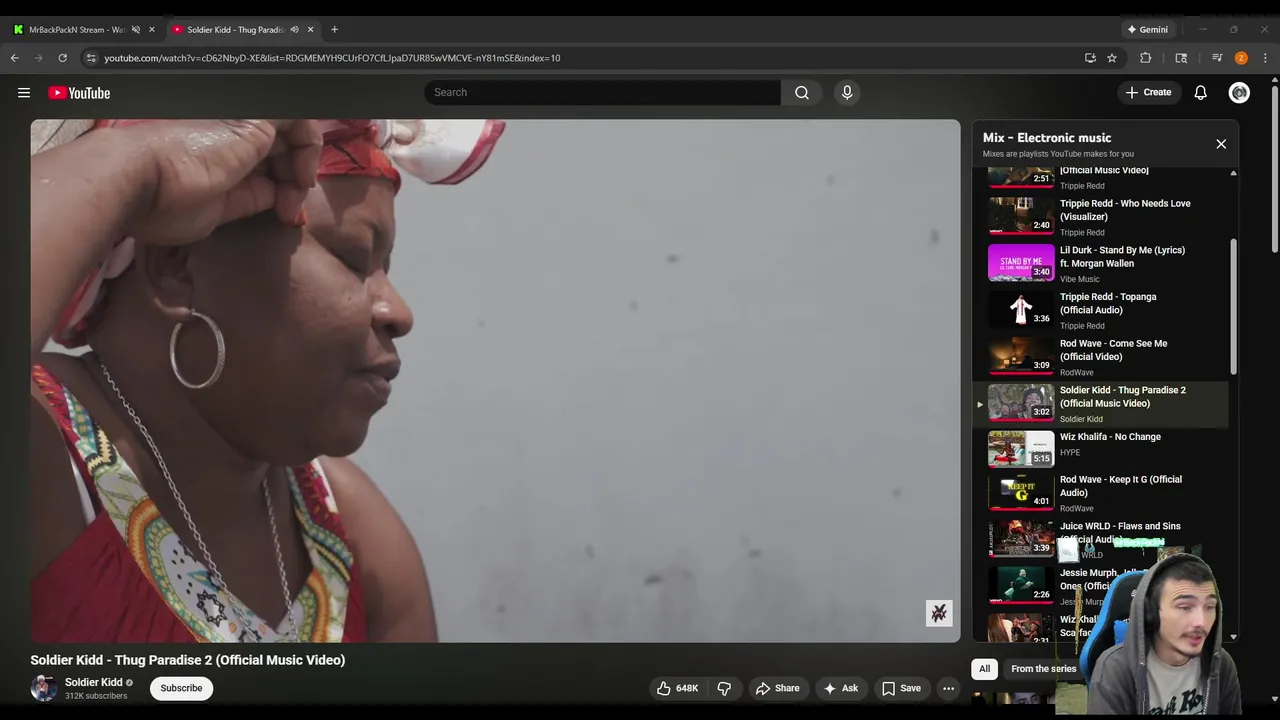The height and width of the screenshot is (720, 1280).
Task: Play Trippie Redd - Who Needs Love thumbnail
Action: (1021, 215)
